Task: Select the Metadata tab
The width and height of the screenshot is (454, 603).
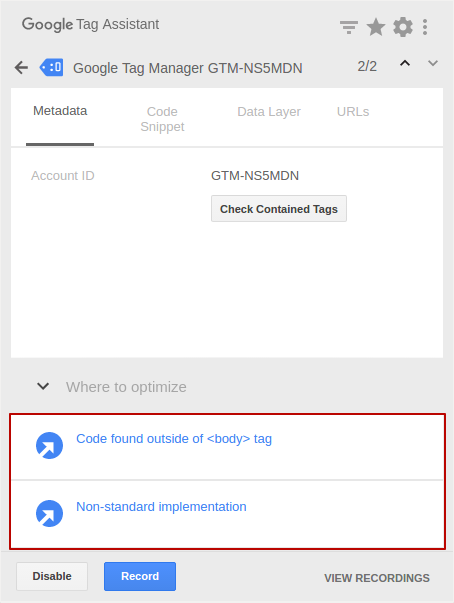Action: [x=60, y=111]
